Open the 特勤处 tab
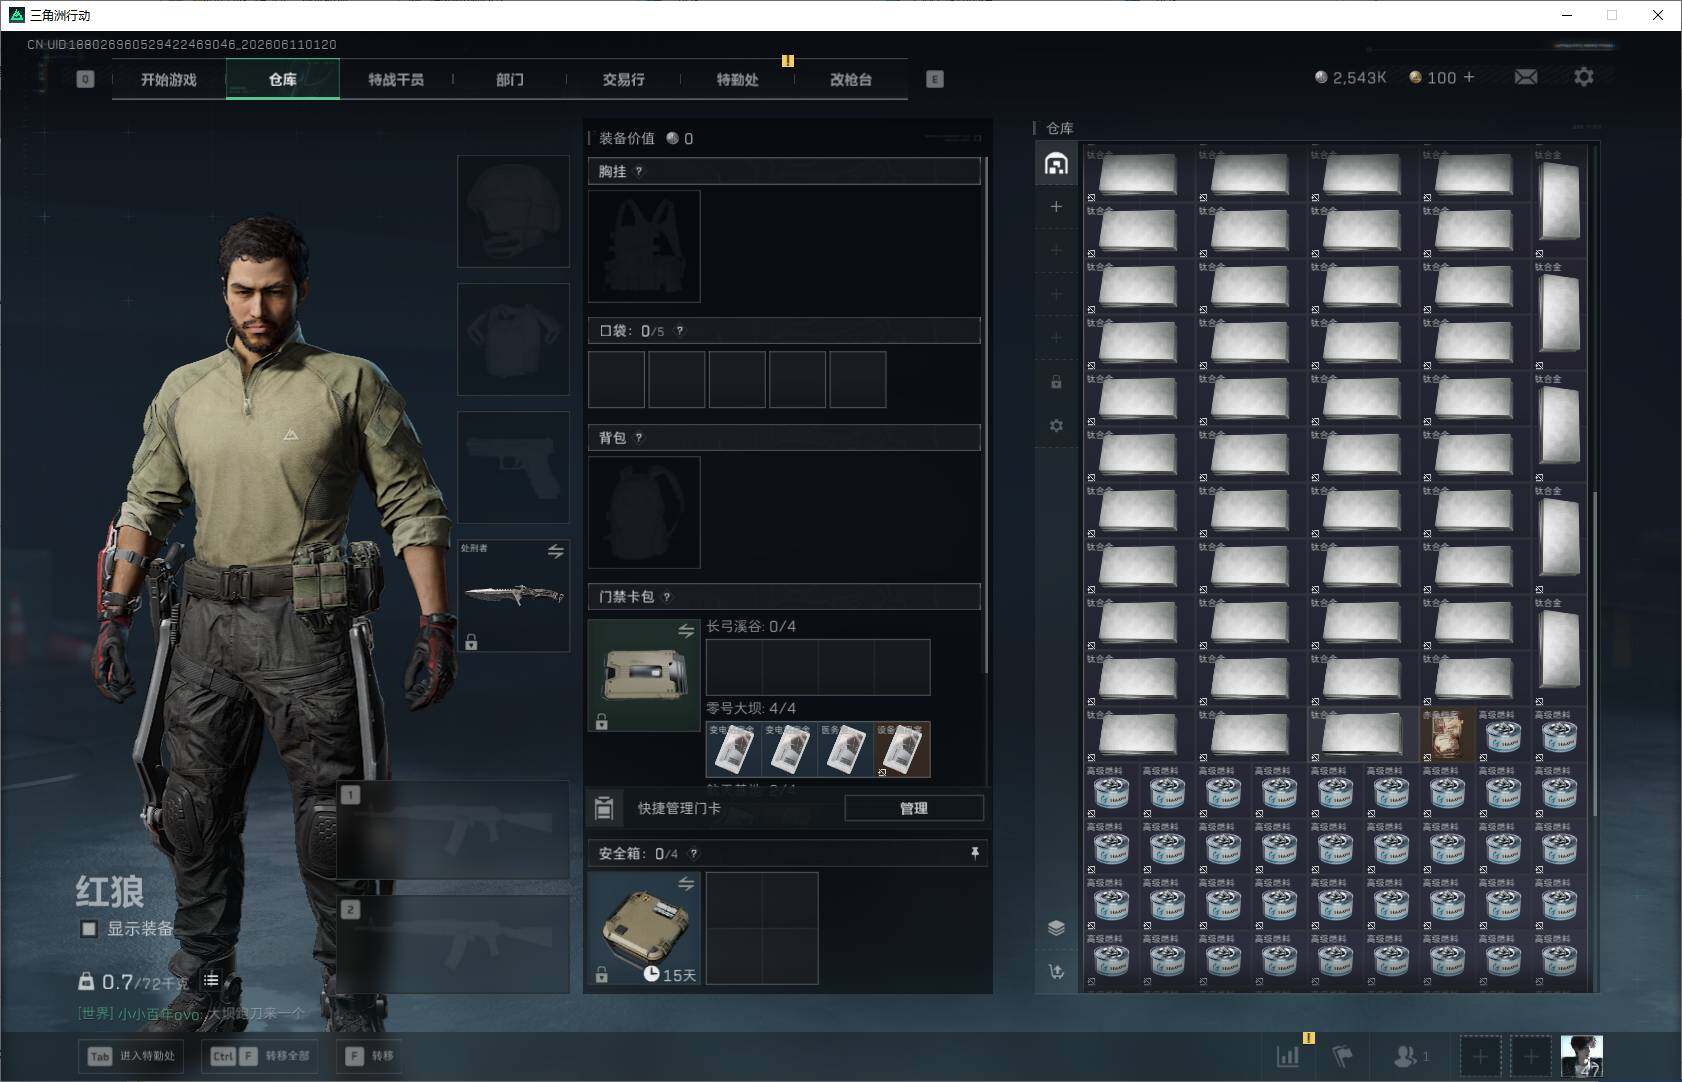The height and width of the screenshot is (1082, 1682). pyautogui.click(x=738, y=79)
